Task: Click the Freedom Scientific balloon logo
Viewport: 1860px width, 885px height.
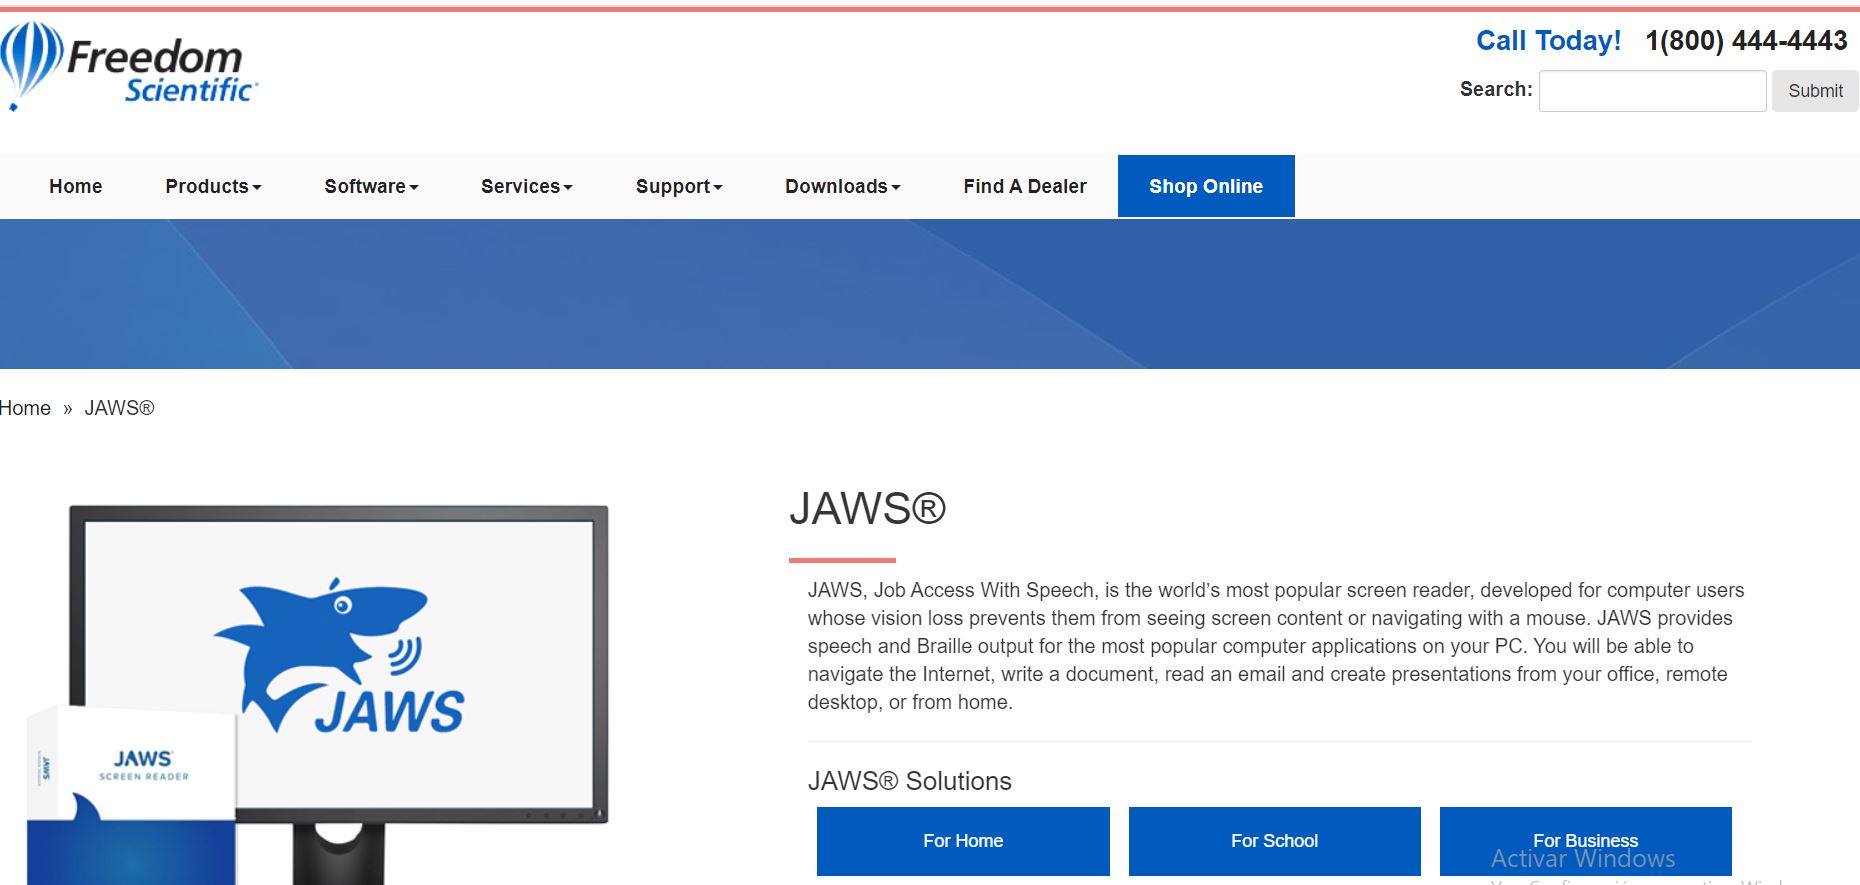Action: [x=130, y=66]
